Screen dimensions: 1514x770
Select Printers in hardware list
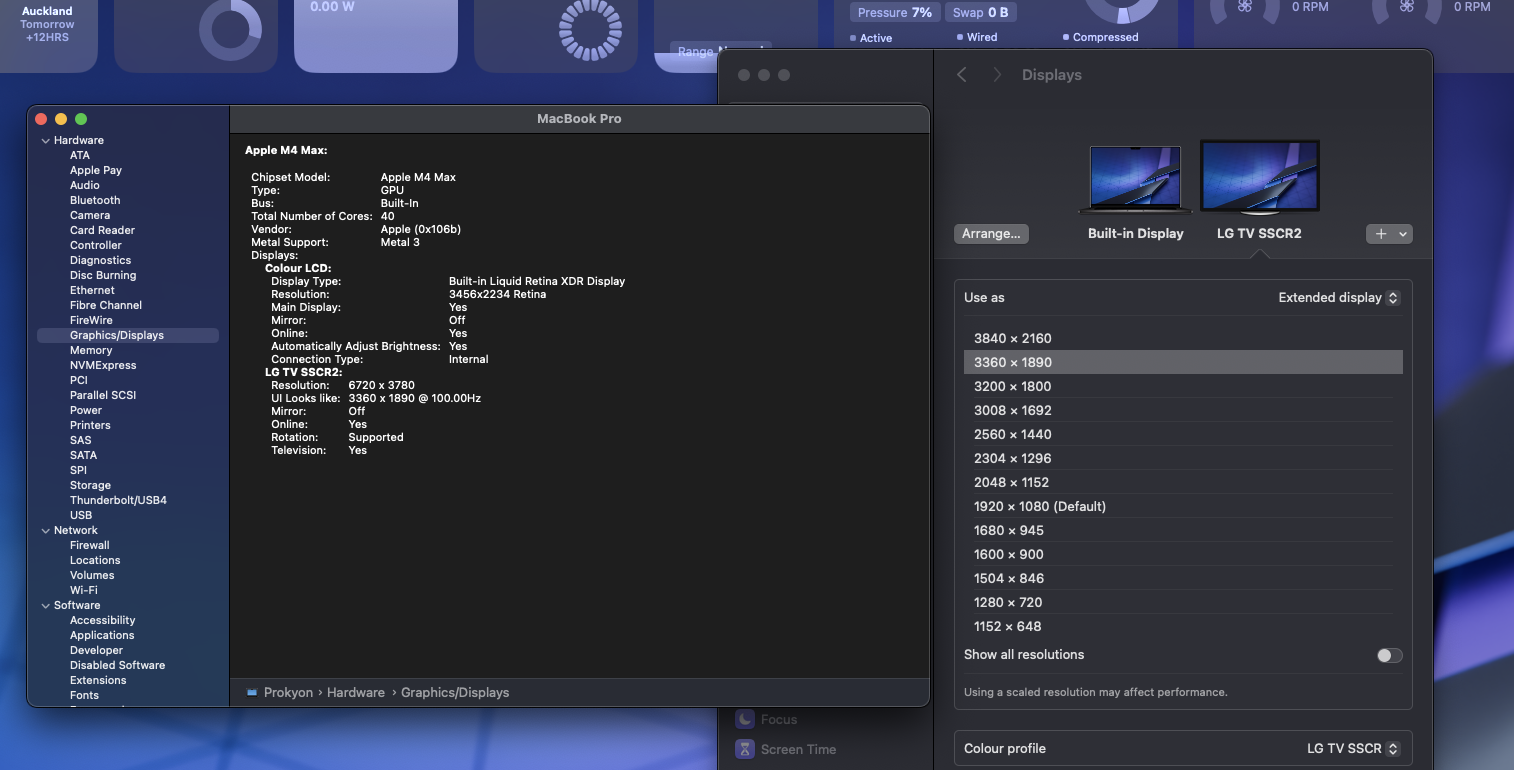tap(90, 425)
